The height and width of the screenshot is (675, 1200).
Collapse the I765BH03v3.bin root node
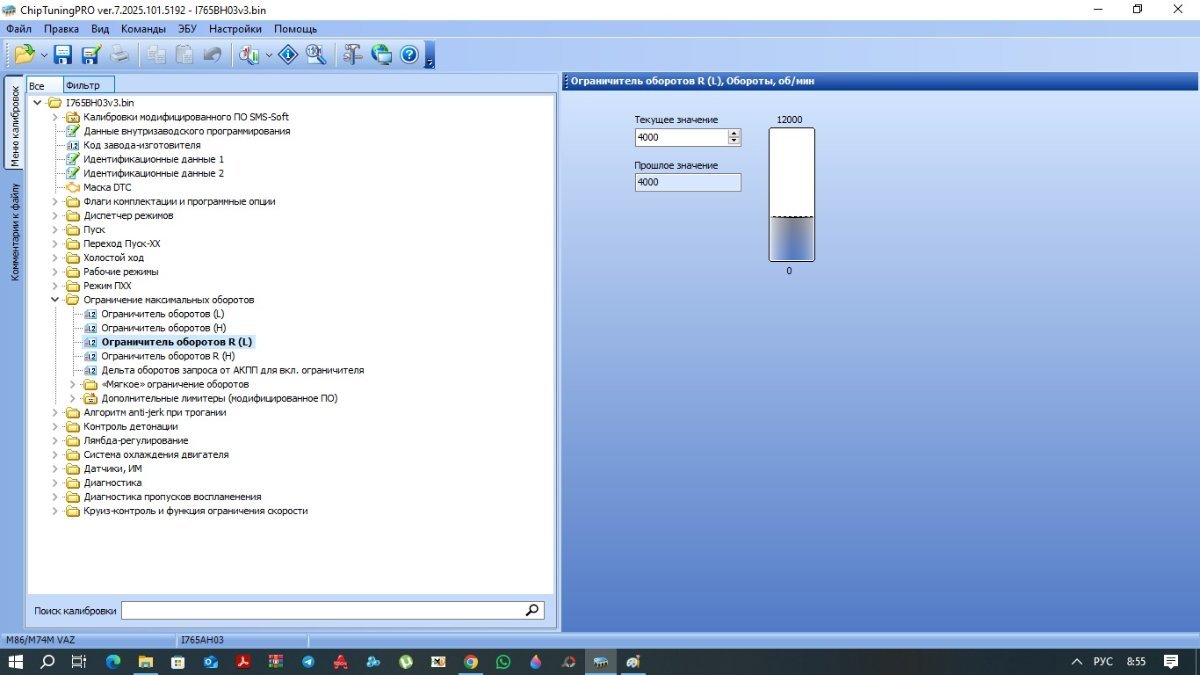pyautogui.click(x=38, y=103)
